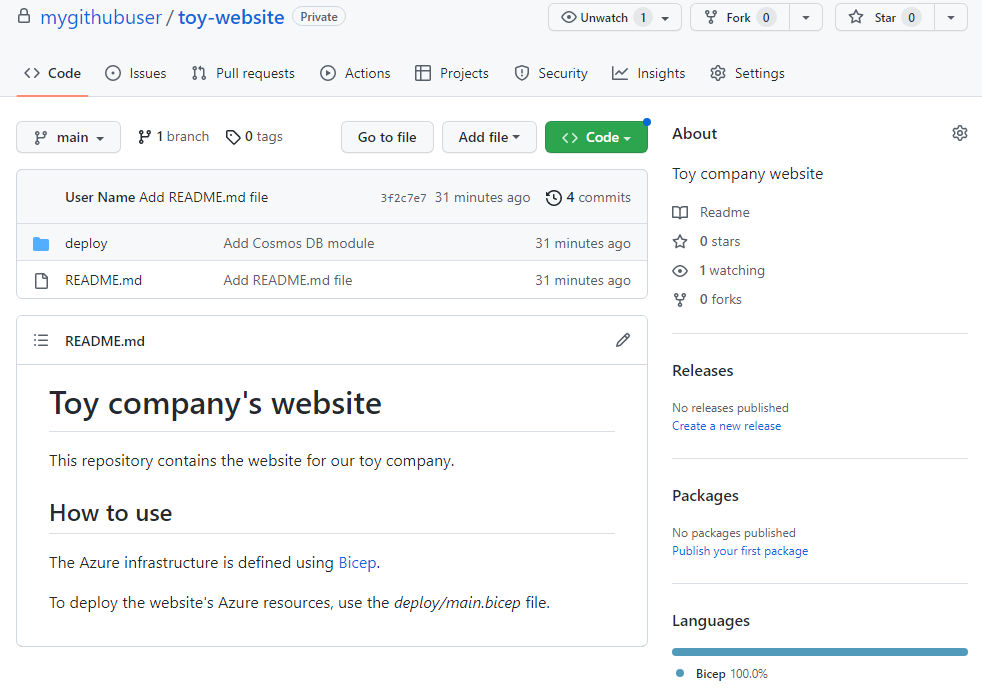
Task: Expand the Star lists dropdown arrow
Action: [951, 18]
